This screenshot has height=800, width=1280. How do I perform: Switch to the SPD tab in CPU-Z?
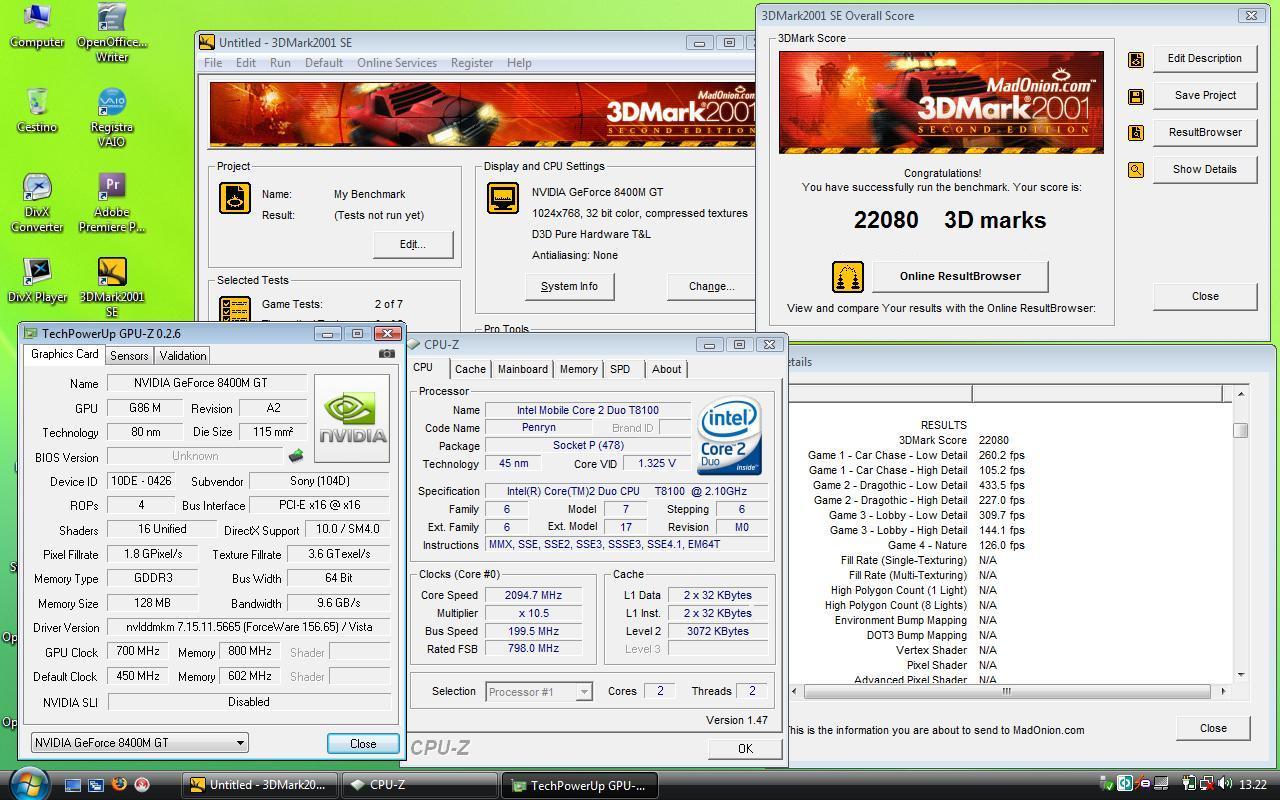(x=620, y=369)
